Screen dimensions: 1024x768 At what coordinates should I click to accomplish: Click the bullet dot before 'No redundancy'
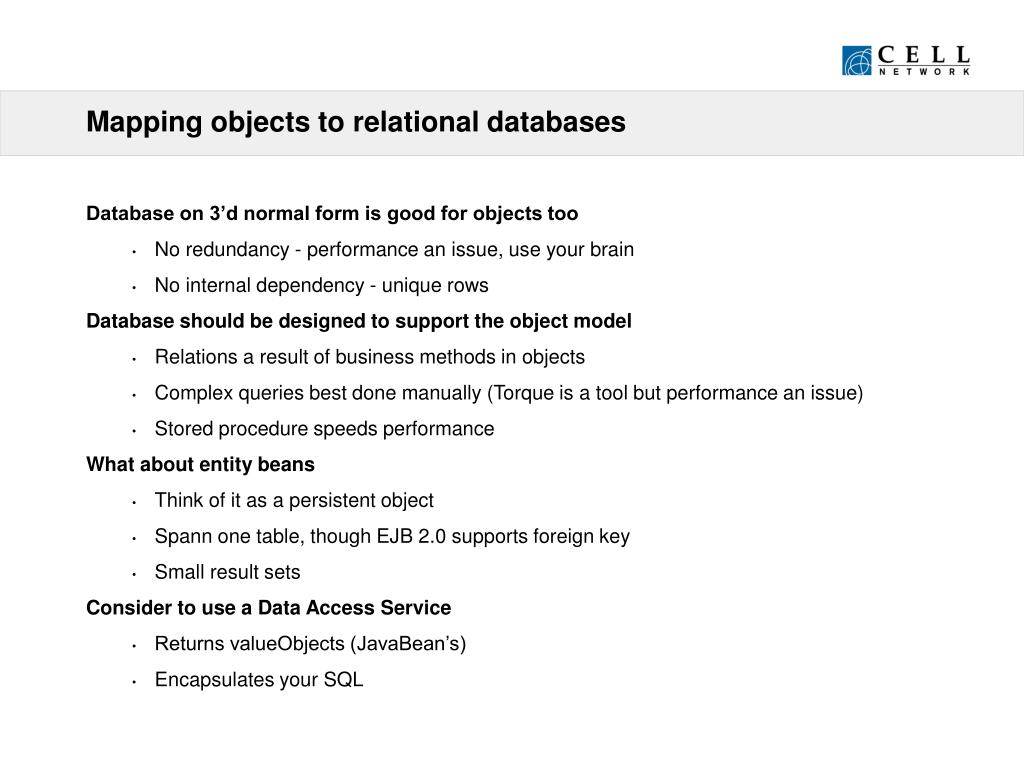(x=133, y=251)
